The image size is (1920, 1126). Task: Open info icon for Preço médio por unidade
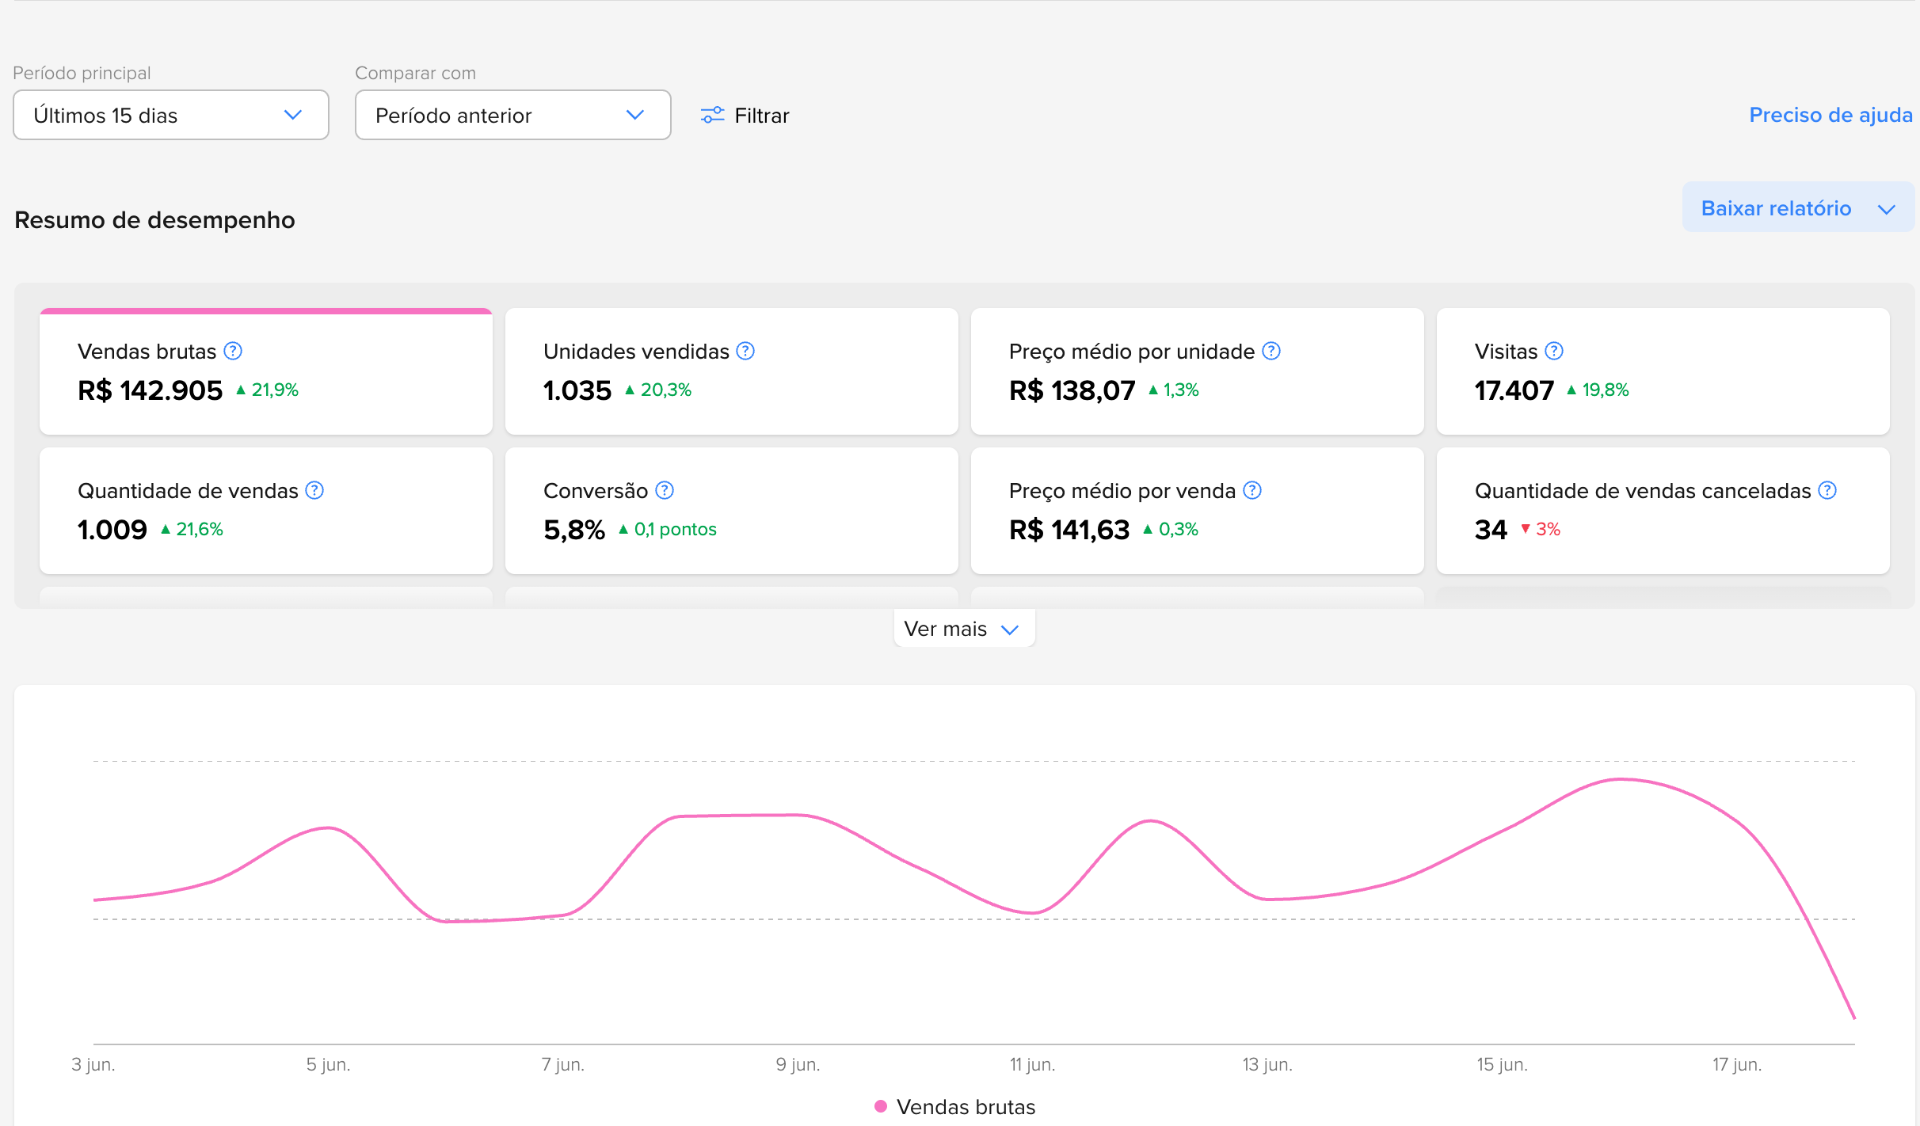(x=1271, y=351)
